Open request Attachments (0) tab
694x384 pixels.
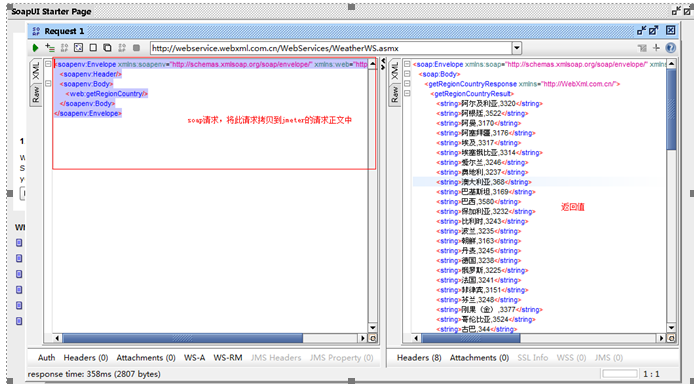point(146,357)
